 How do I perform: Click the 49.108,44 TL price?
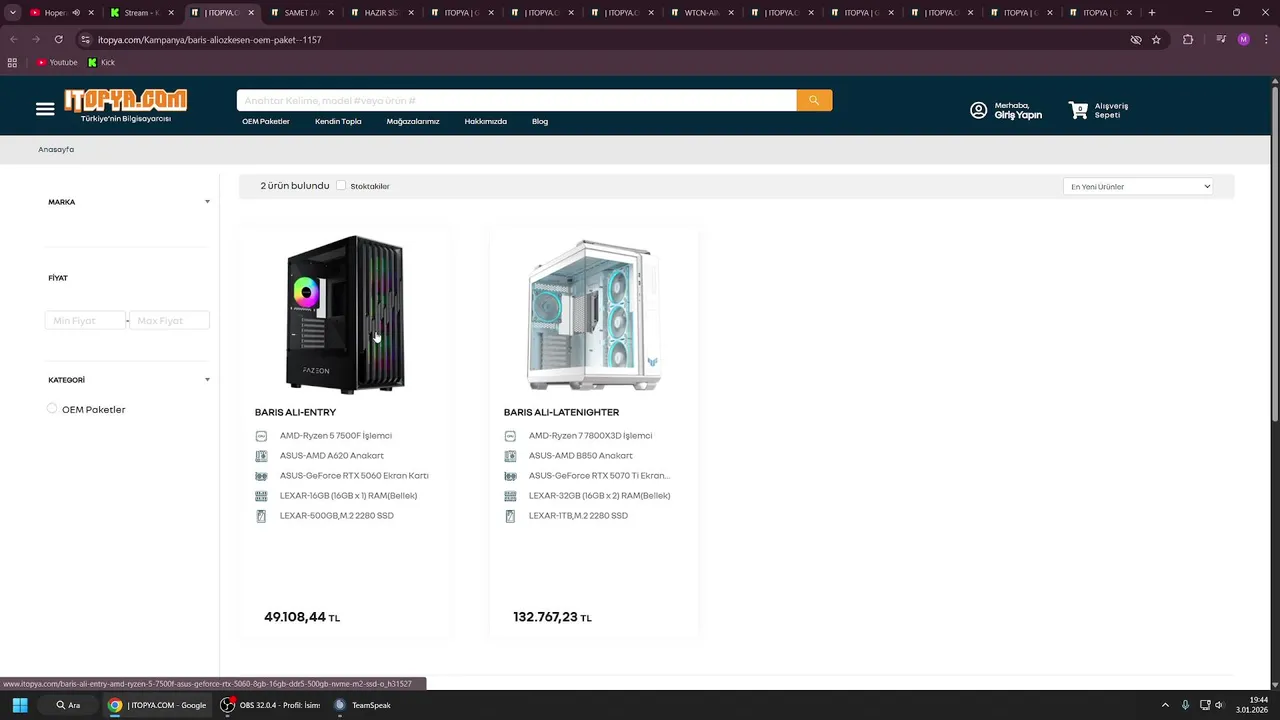click(x=302, y=617)
